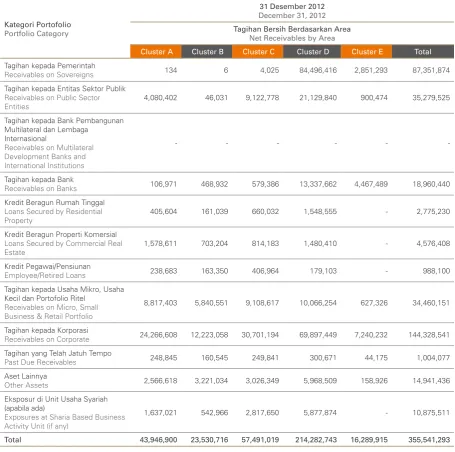
Task: Click overall grand total 355,541,293
Action: tap(429, 440)
